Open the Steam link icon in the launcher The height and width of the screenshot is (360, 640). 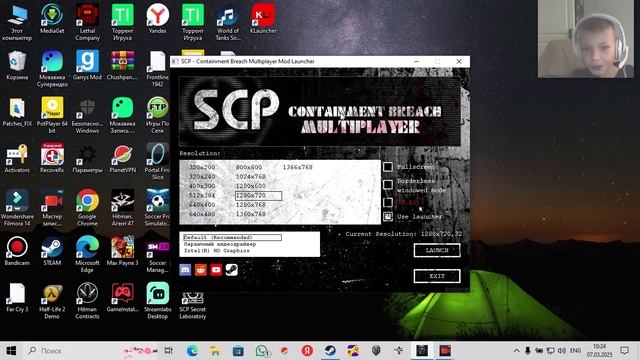(x=231, y=270)
